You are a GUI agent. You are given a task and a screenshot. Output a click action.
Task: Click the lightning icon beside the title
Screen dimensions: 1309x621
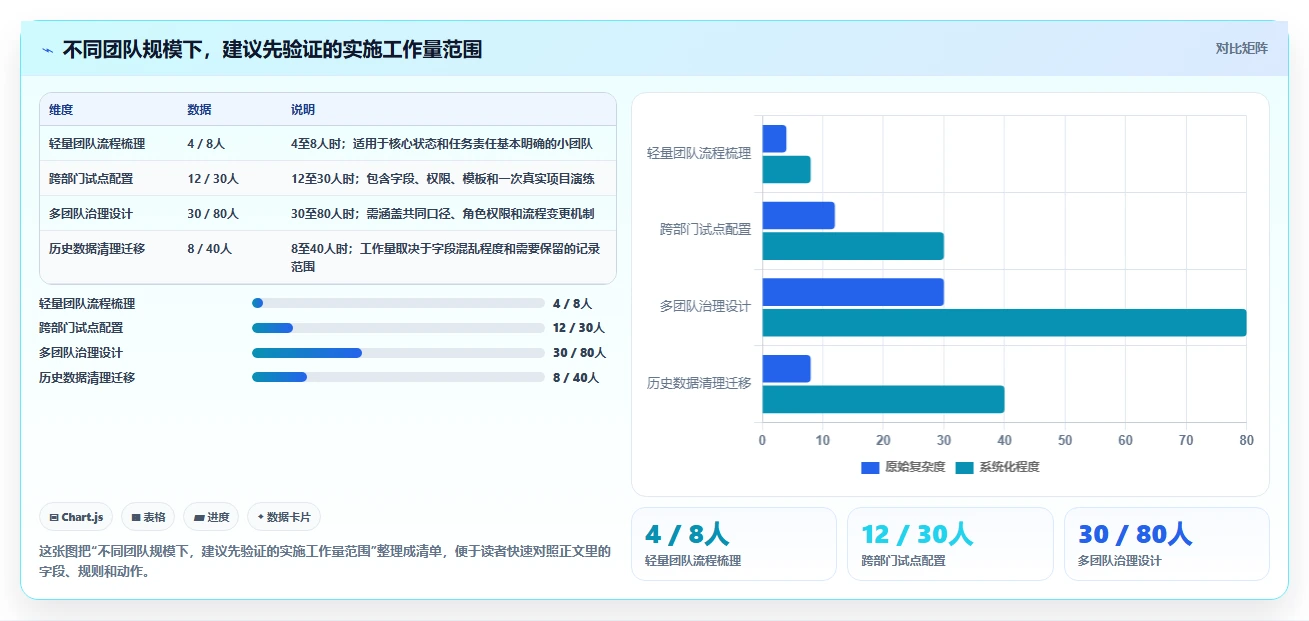47,50
